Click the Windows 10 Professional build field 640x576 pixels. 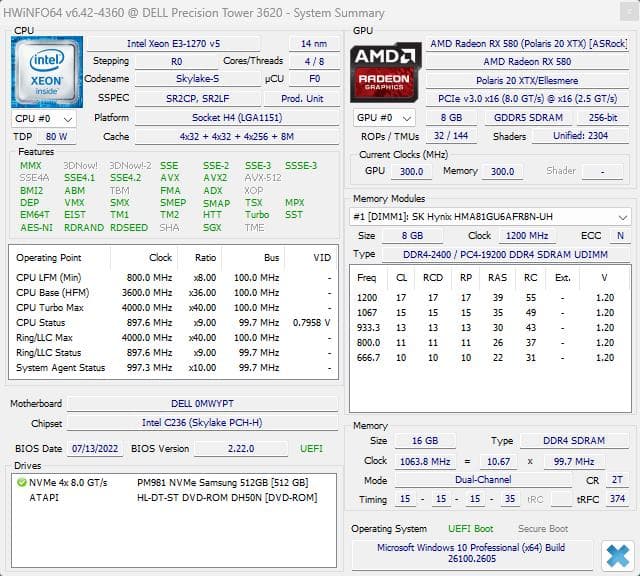pyautogui.click(x=471, y=554)
